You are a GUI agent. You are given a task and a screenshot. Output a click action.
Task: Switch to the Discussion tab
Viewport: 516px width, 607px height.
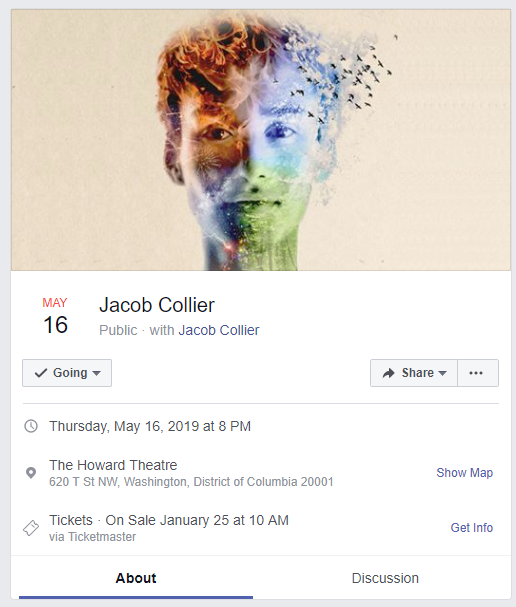click(385, 578)
